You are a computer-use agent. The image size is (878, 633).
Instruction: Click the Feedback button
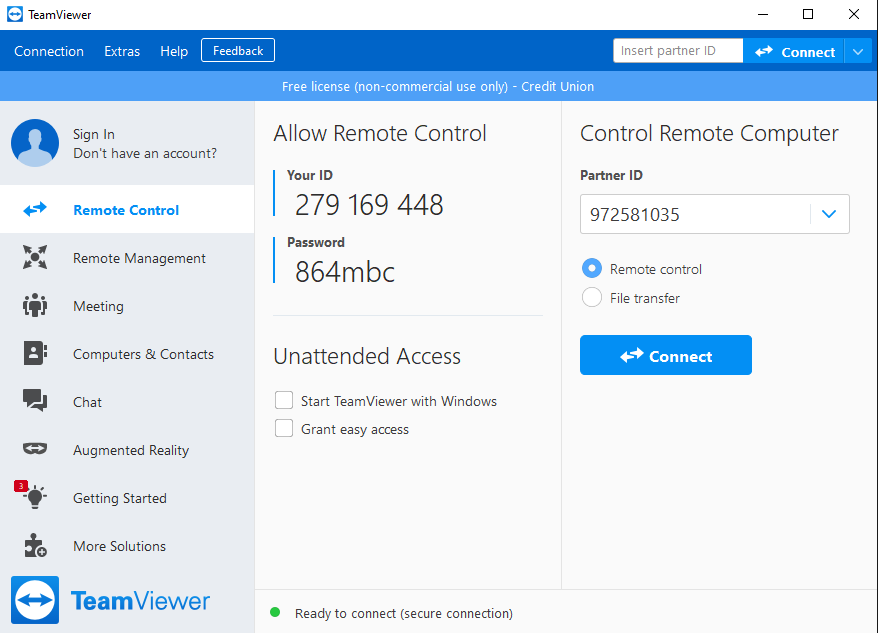[x=238, y=50]
